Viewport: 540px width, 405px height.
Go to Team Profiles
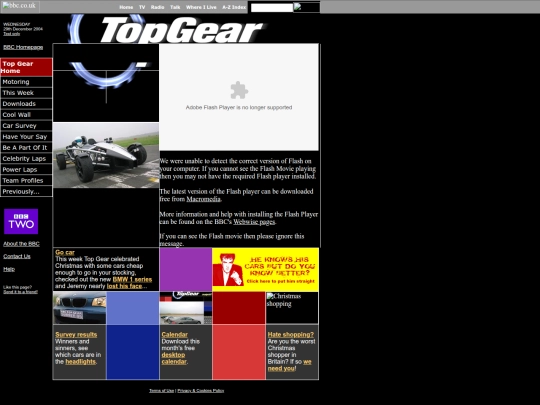(26, 180)
